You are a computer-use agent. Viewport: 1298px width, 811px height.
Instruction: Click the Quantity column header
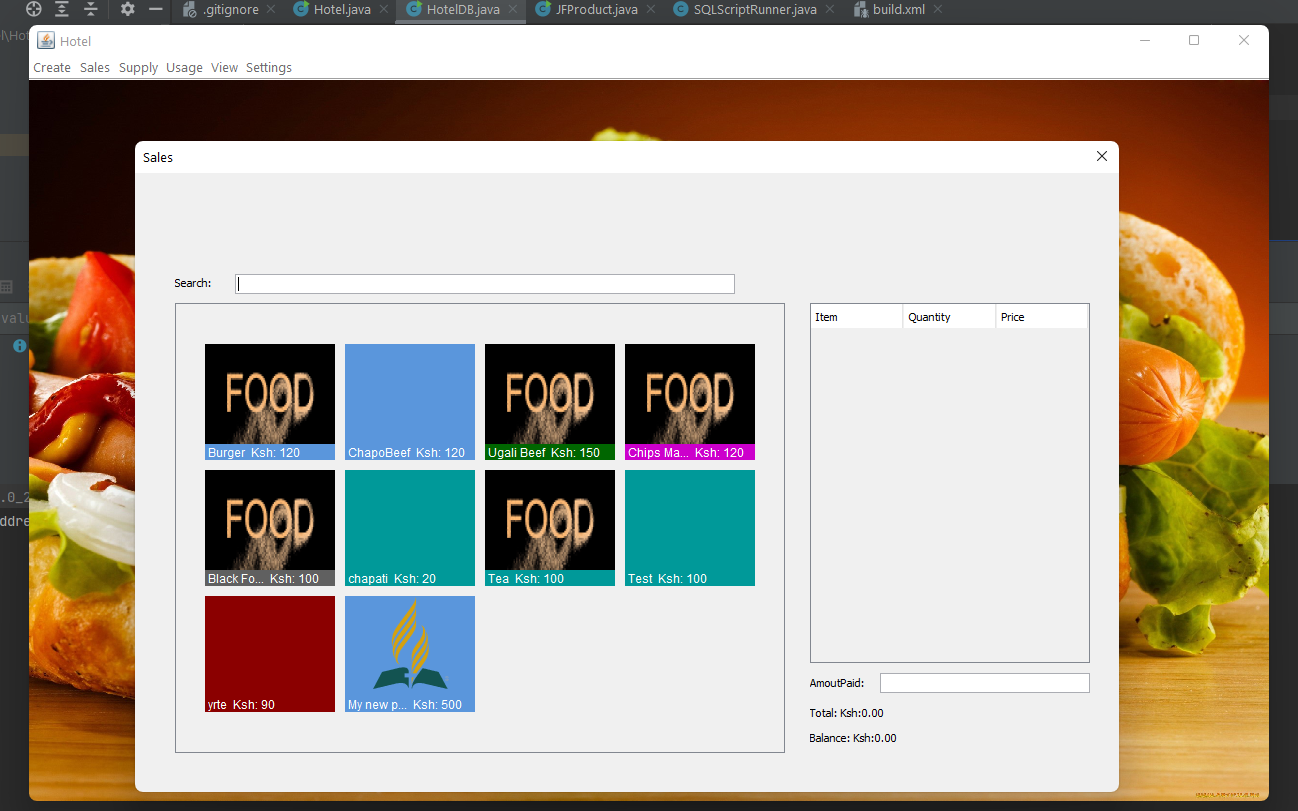pyautogui.click(x=950, y=317)
